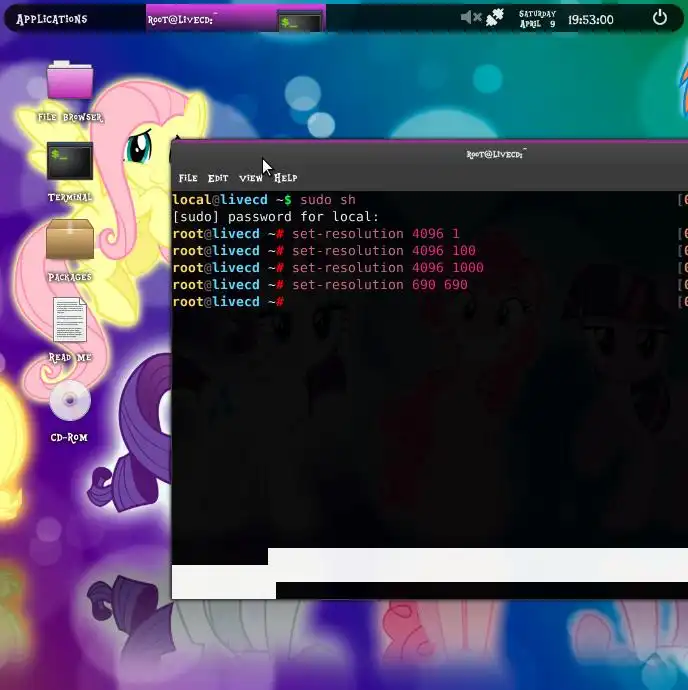Click 'set-resolution 690 690' command line

point(379,285)
